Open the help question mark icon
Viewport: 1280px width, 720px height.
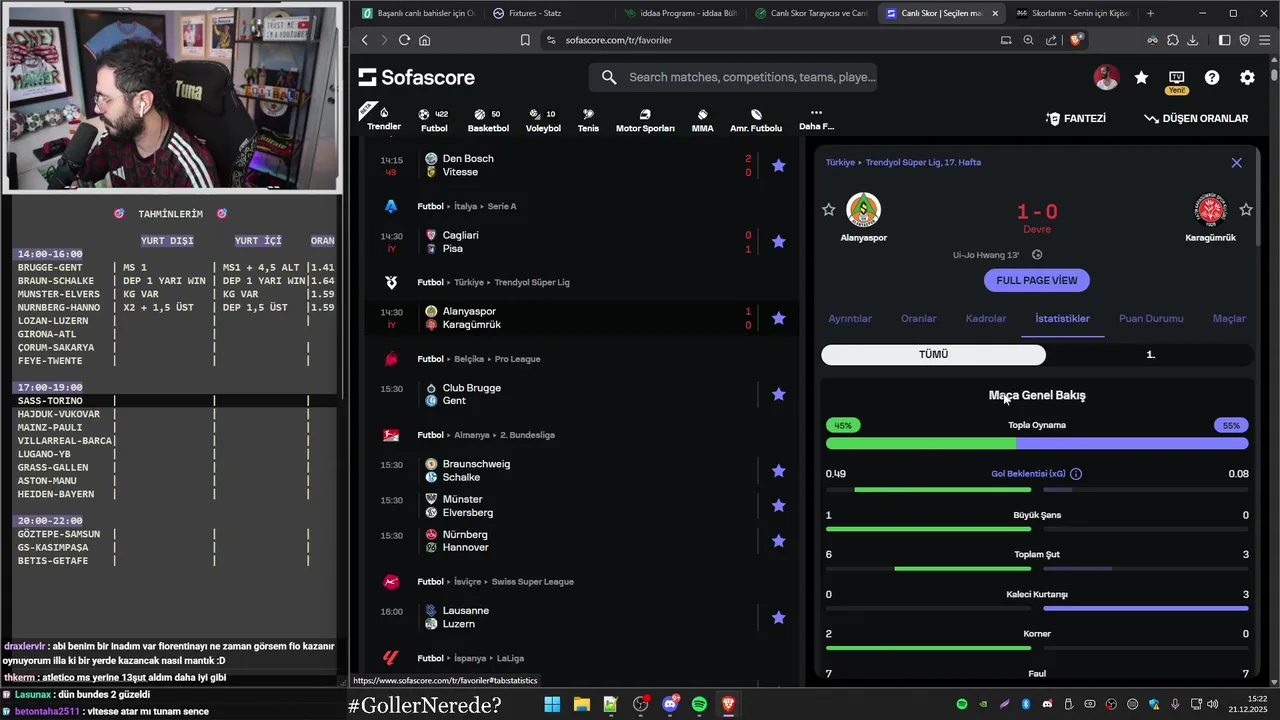tap(1212, 77)
